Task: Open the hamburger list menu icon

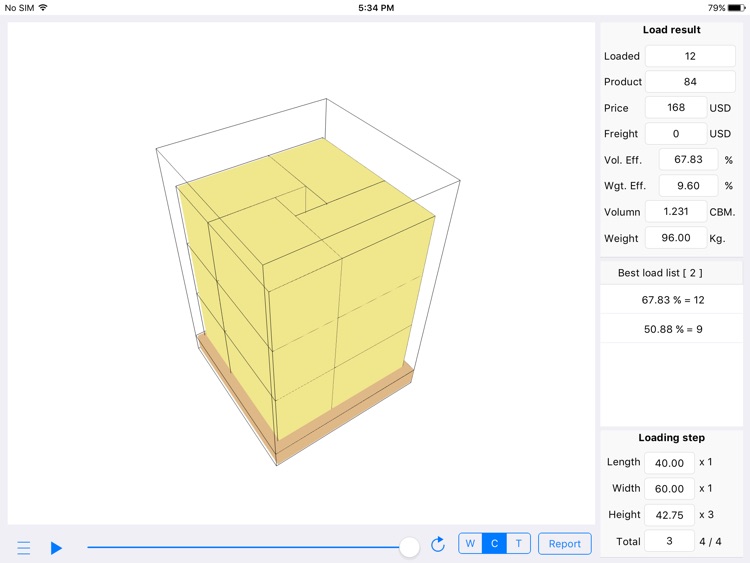Action: 24,548
